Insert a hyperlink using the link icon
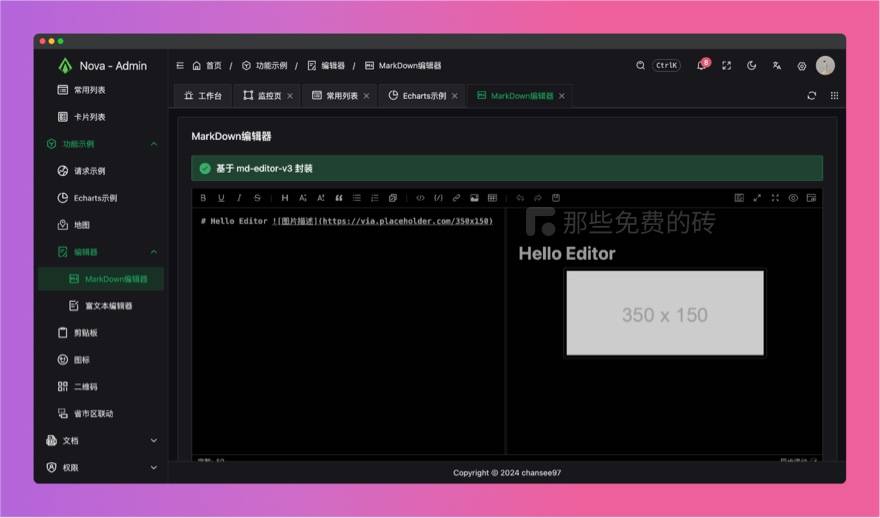Viewport: 880px width, 518px height. point(456,198)
